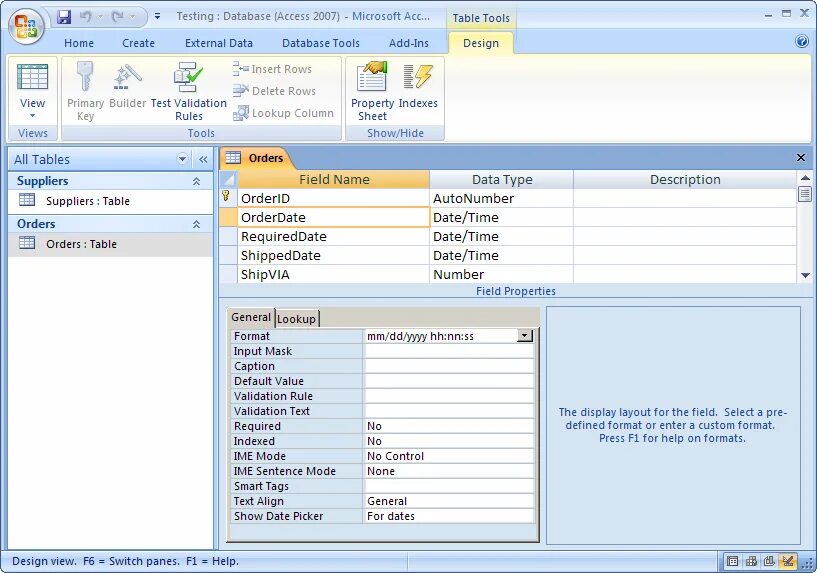Open the Add-Ins ribbon tab

tap(408, 43)
